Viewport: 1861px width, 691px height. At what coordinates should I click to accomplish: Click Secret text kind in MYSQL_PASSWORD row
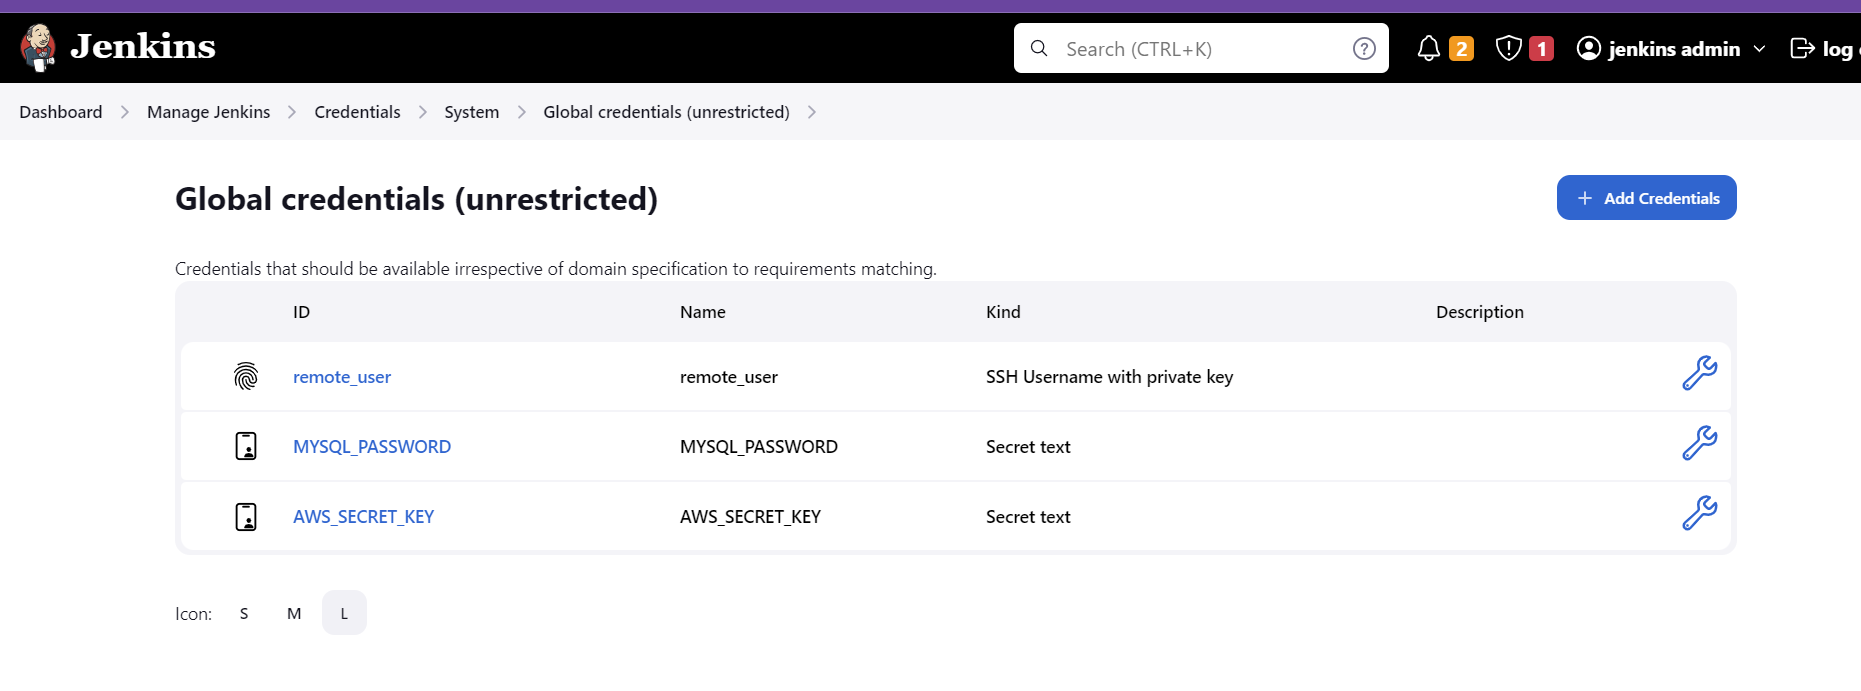(x=1028, y=447)
